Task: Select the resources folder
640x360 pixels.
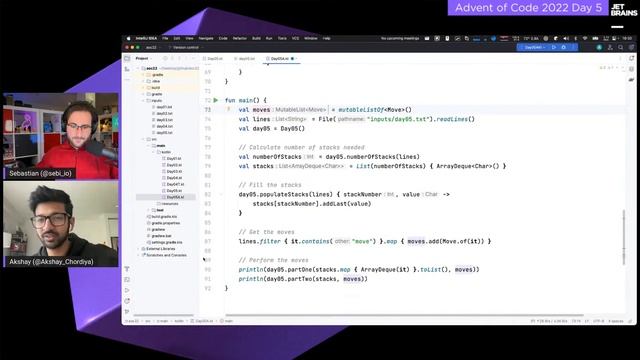Action: click(167, 204)
